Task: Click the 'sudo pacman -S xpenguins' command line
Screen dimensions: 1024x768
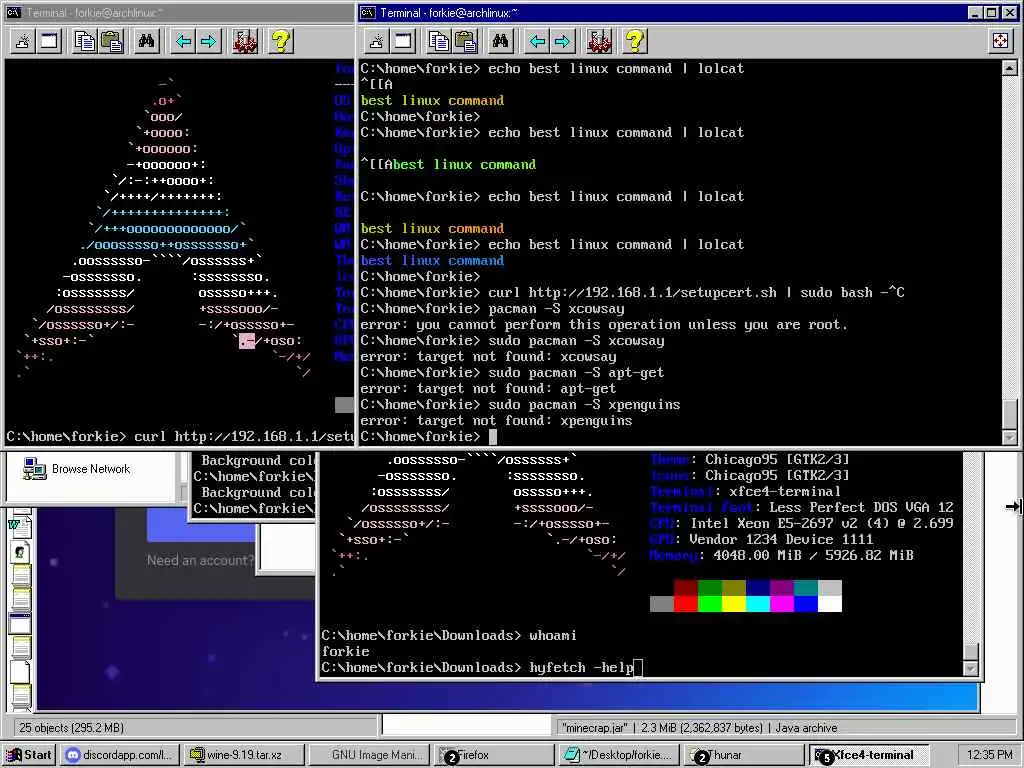Action: point(520,405)
